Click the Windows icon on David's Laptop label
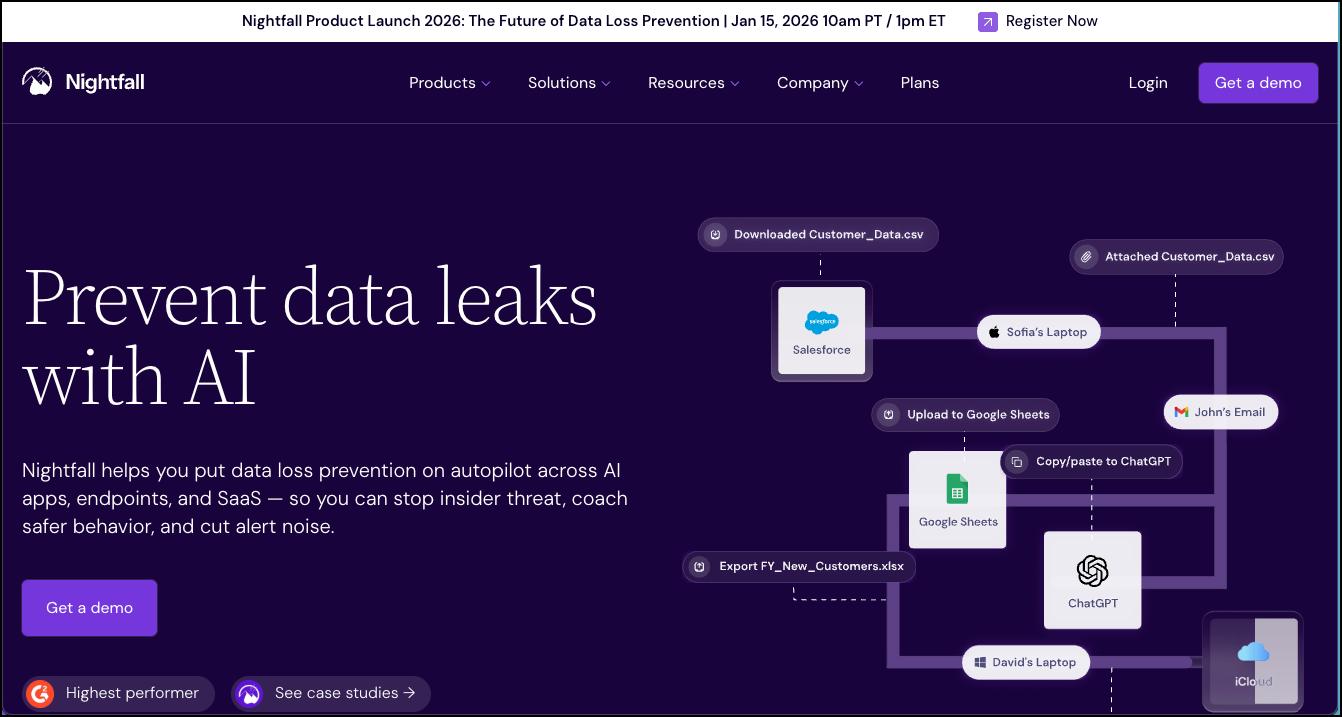 [978, 662]
